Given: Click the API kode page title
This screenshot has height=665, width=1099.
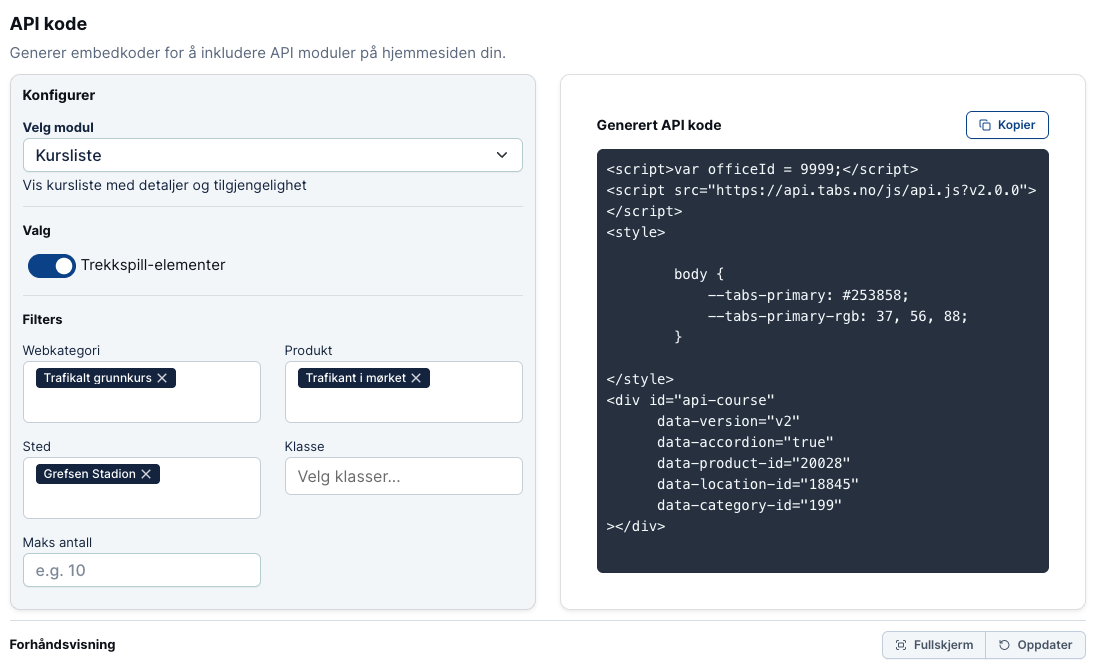Looking at the screenshot, I should pyautogui.click(x=48, y=23).
